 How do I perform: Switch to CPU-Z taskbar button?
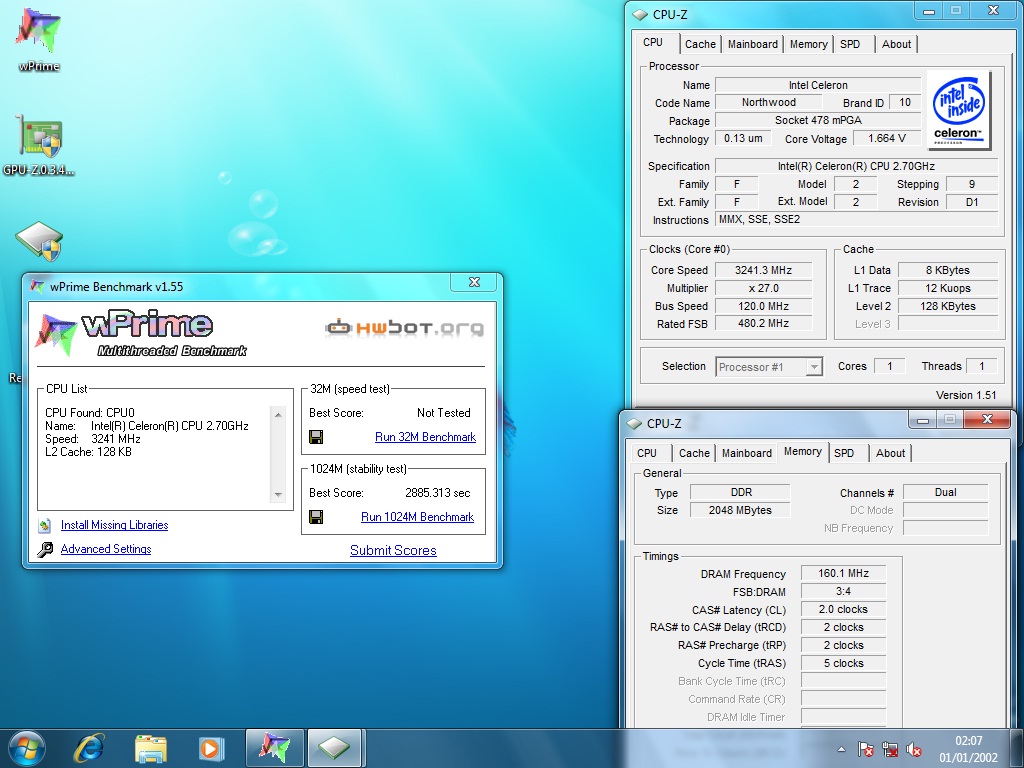pyautogui.click(x=334, y=748)
